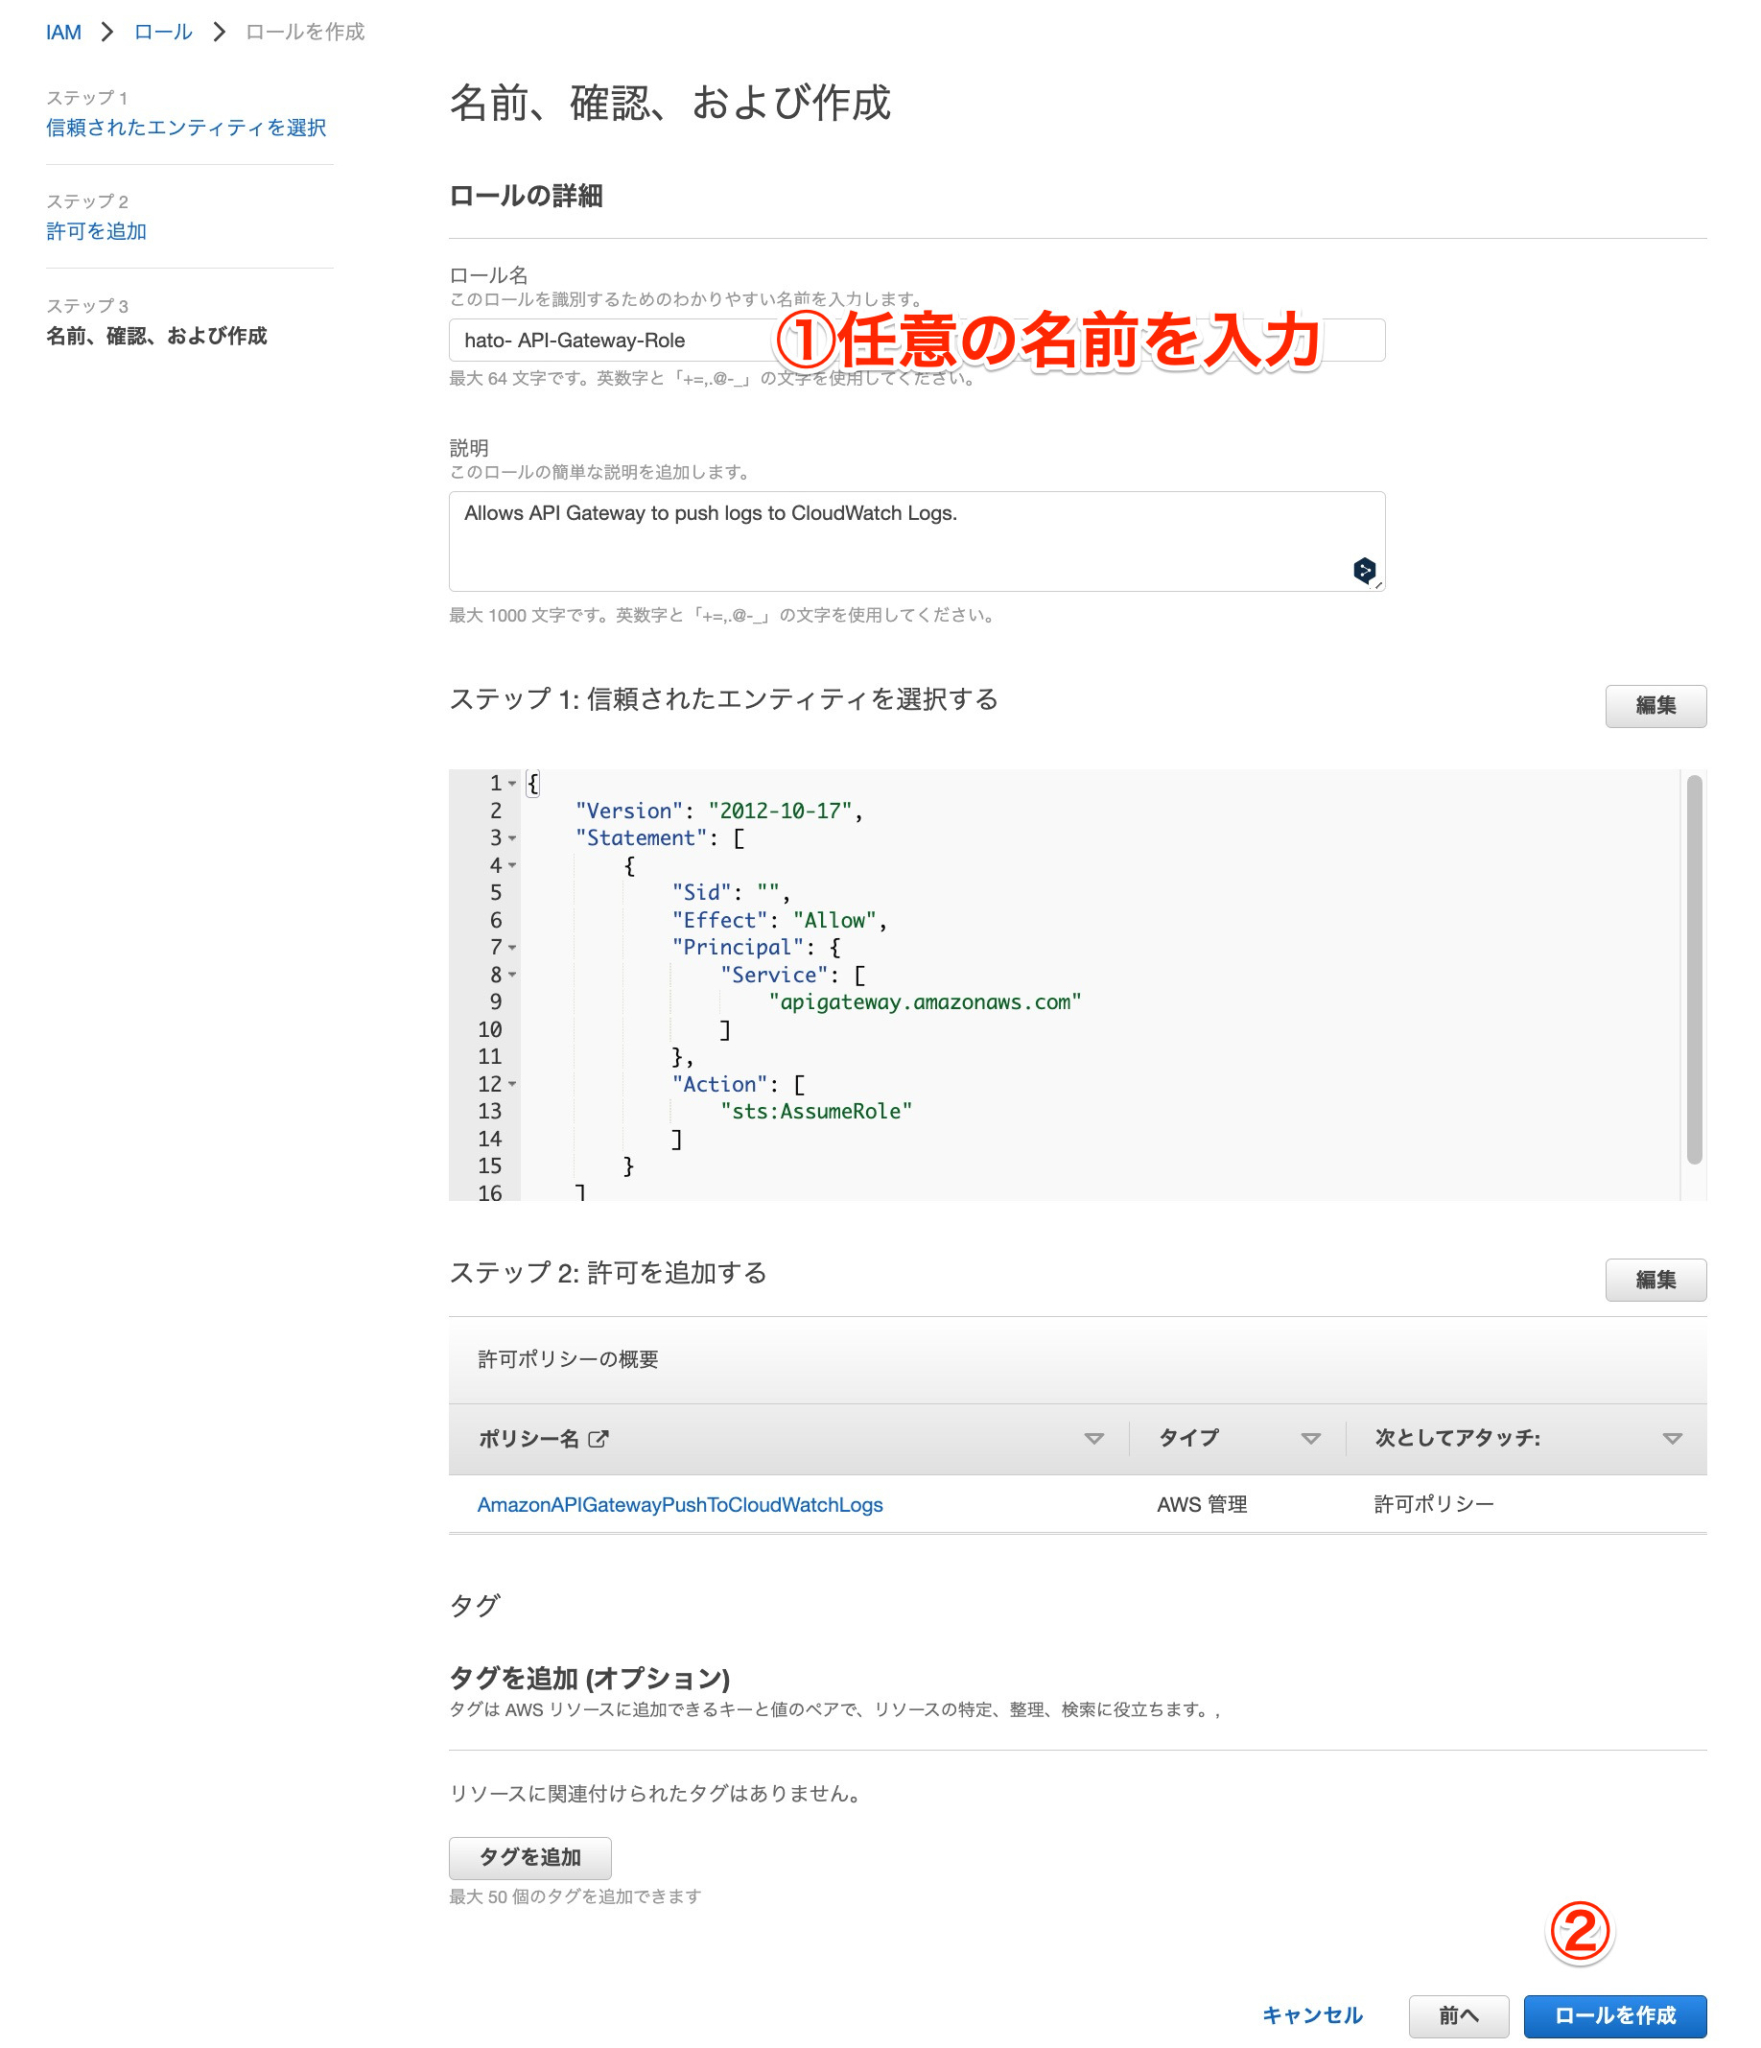Collapse the Principal block at line 7
The image size is (1761, 2048).
pos(512,947)
